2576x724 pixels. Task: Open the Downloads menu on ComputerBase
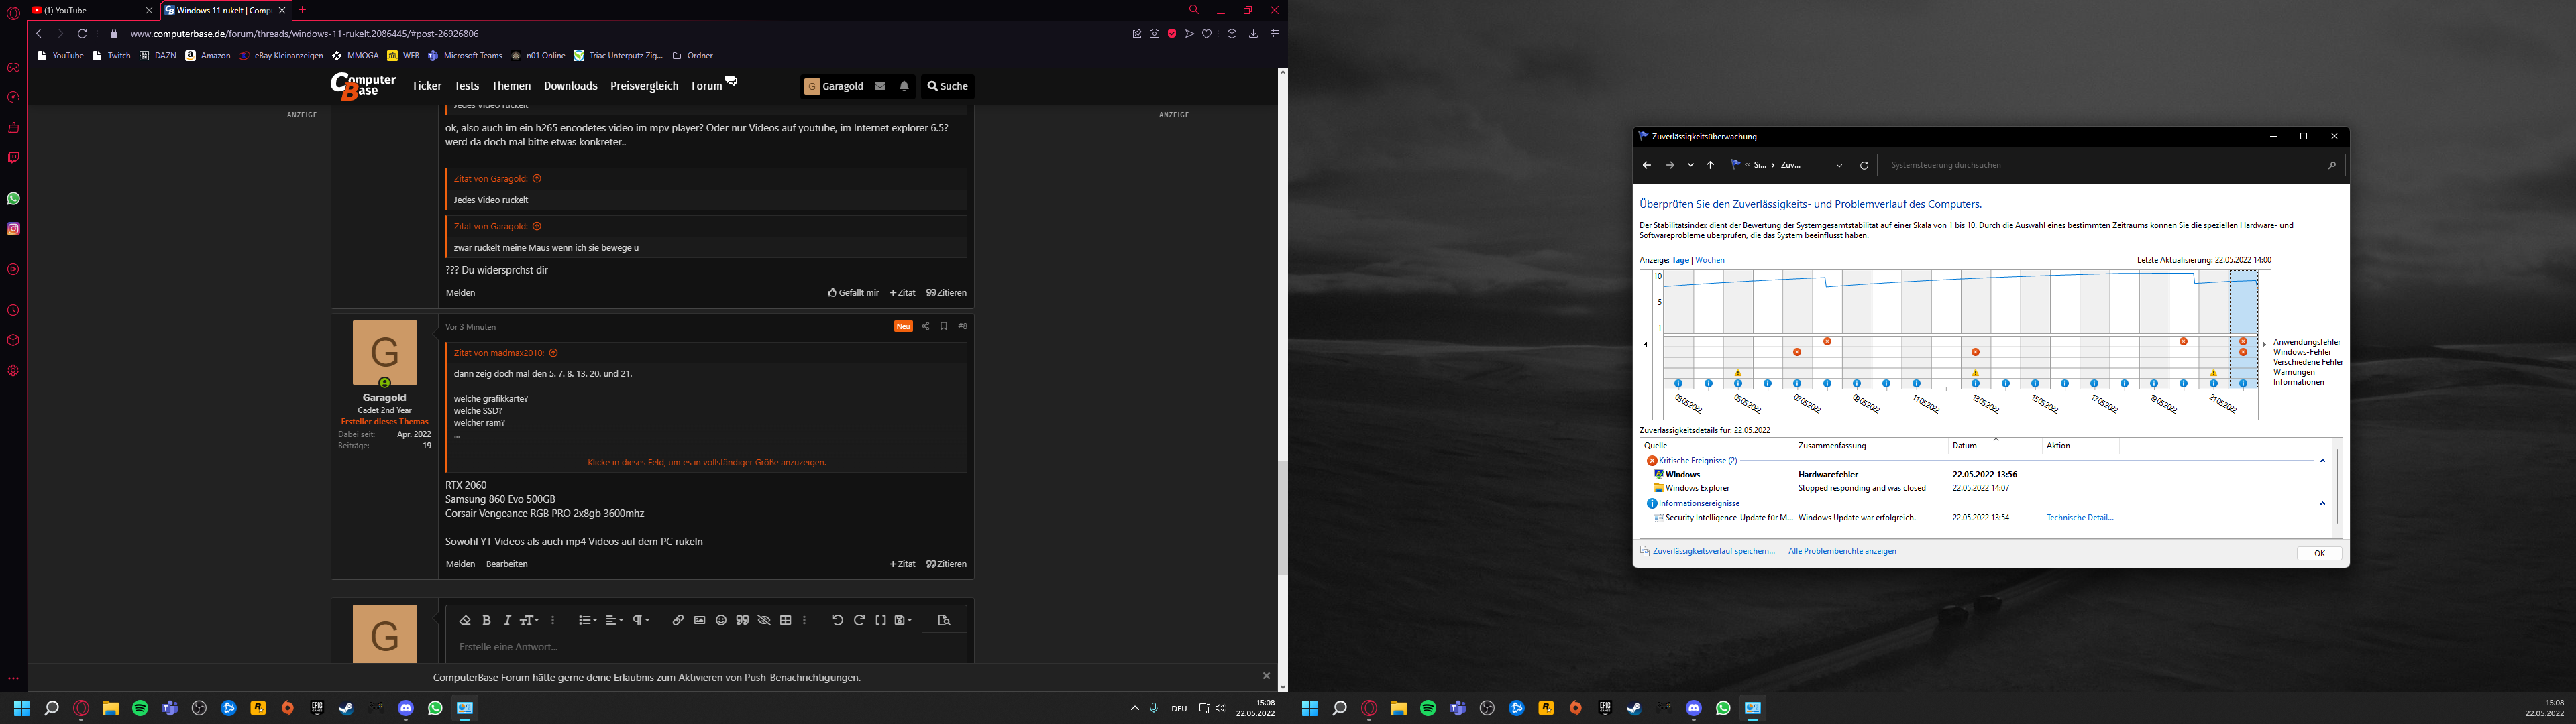[570, 86]
